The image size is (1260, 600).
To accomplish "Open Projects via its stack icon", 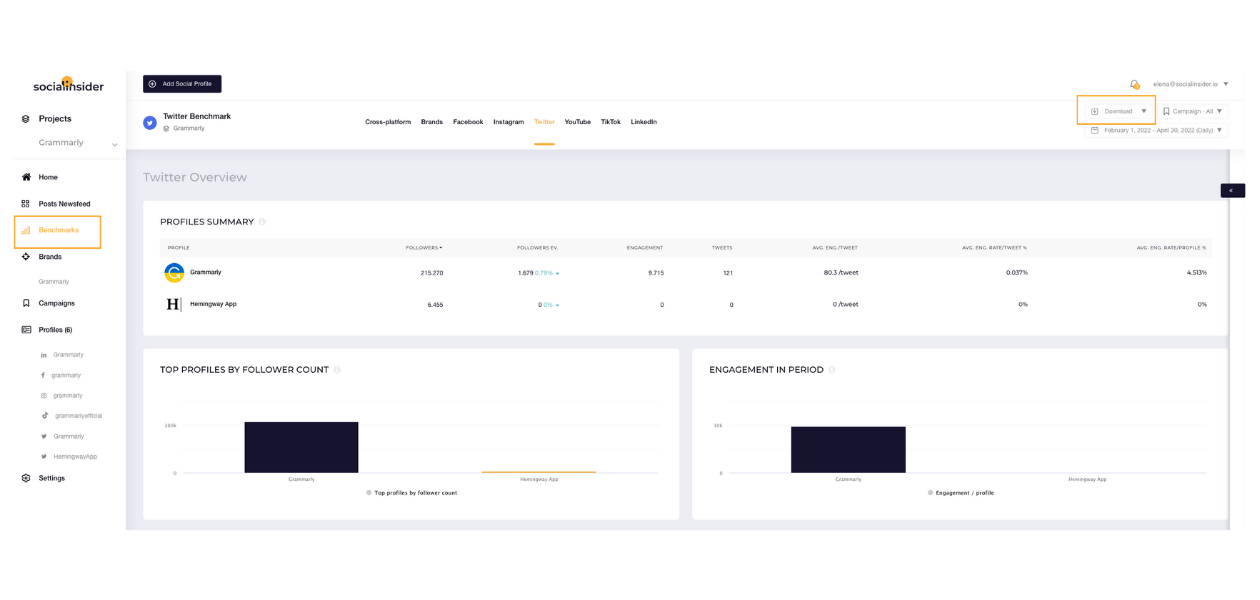I will tap(26, 119).
